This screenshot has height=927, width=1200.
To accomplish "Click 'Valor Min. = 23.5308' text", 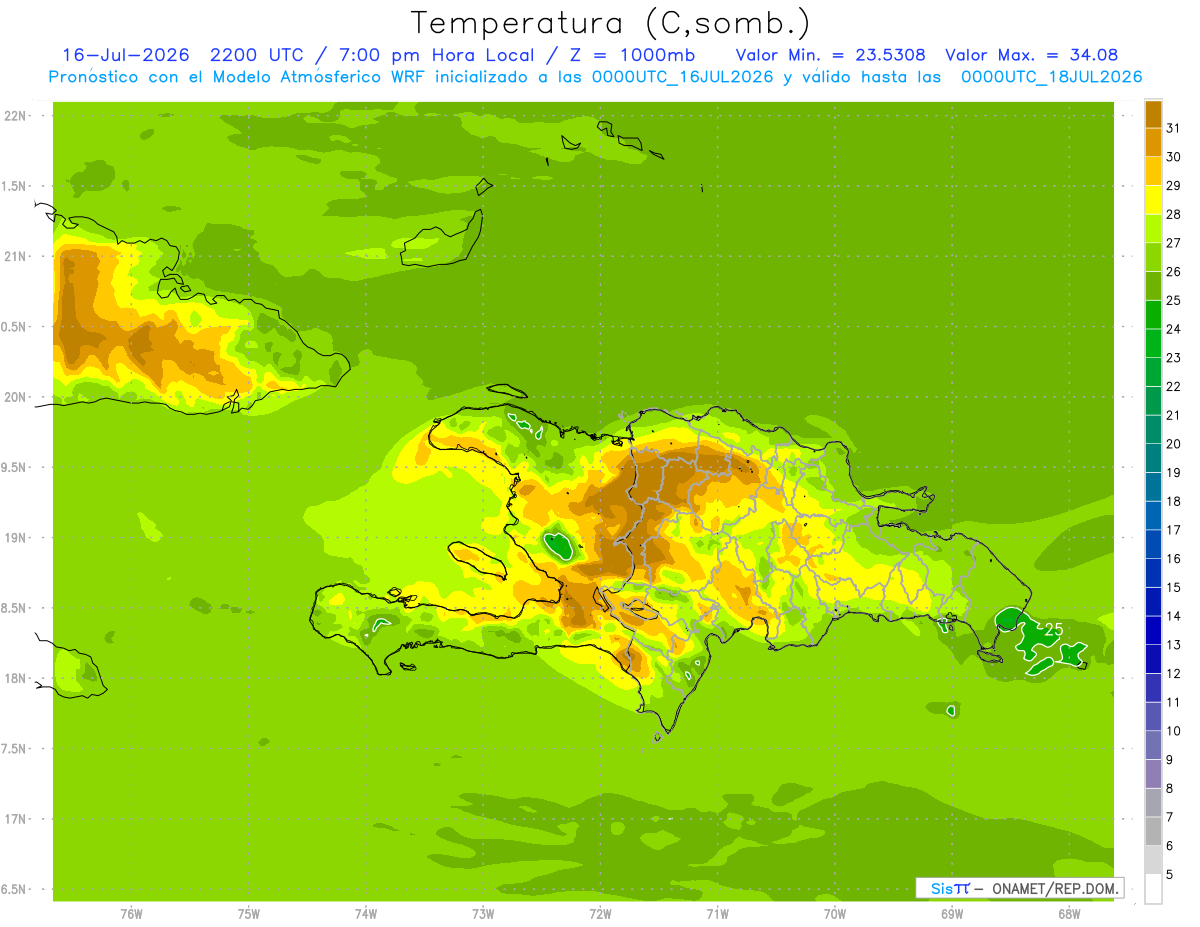I will pos(830,55).
